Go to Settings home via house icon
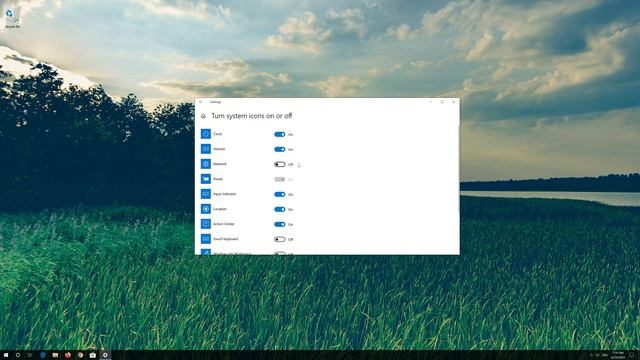640x360 pixels. click(203, 116)
